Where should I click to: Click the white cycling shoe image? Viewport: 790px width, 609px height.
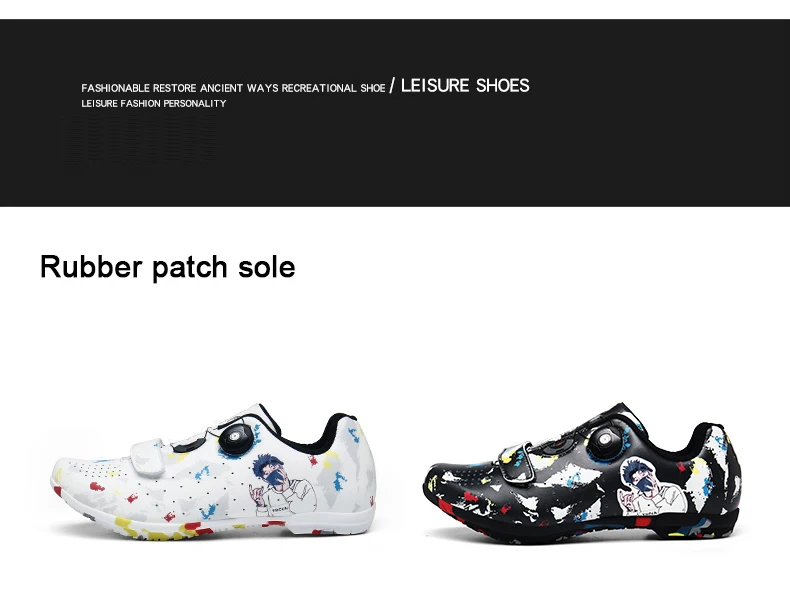point(214,471)
